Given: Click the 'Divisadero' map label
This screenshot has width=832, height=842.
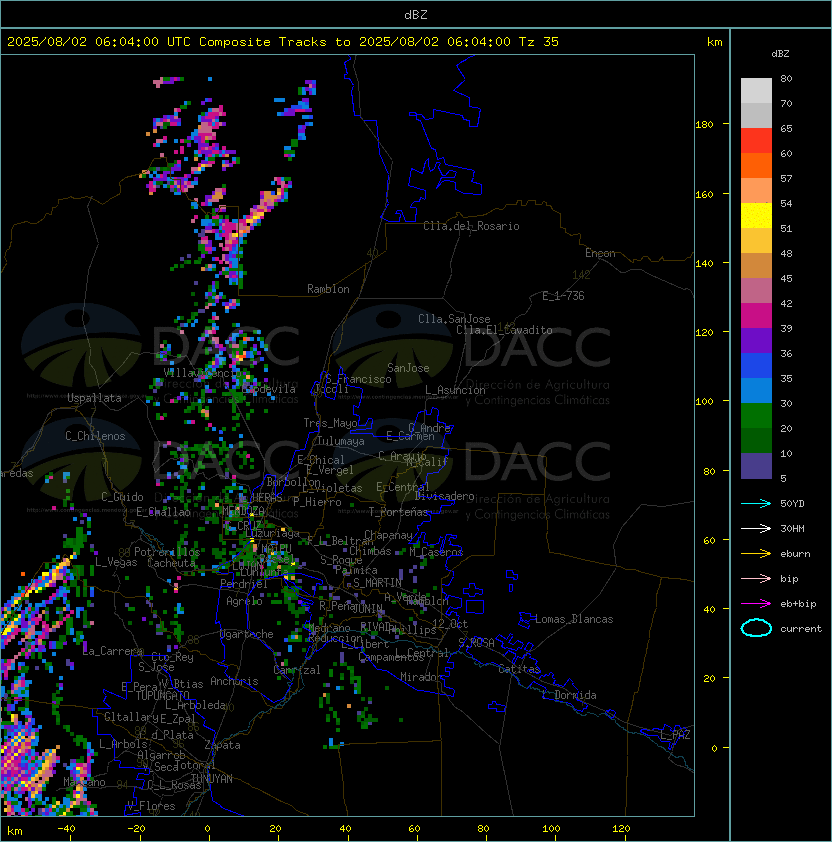Looking at the screenshot, I should pos(444,496).
